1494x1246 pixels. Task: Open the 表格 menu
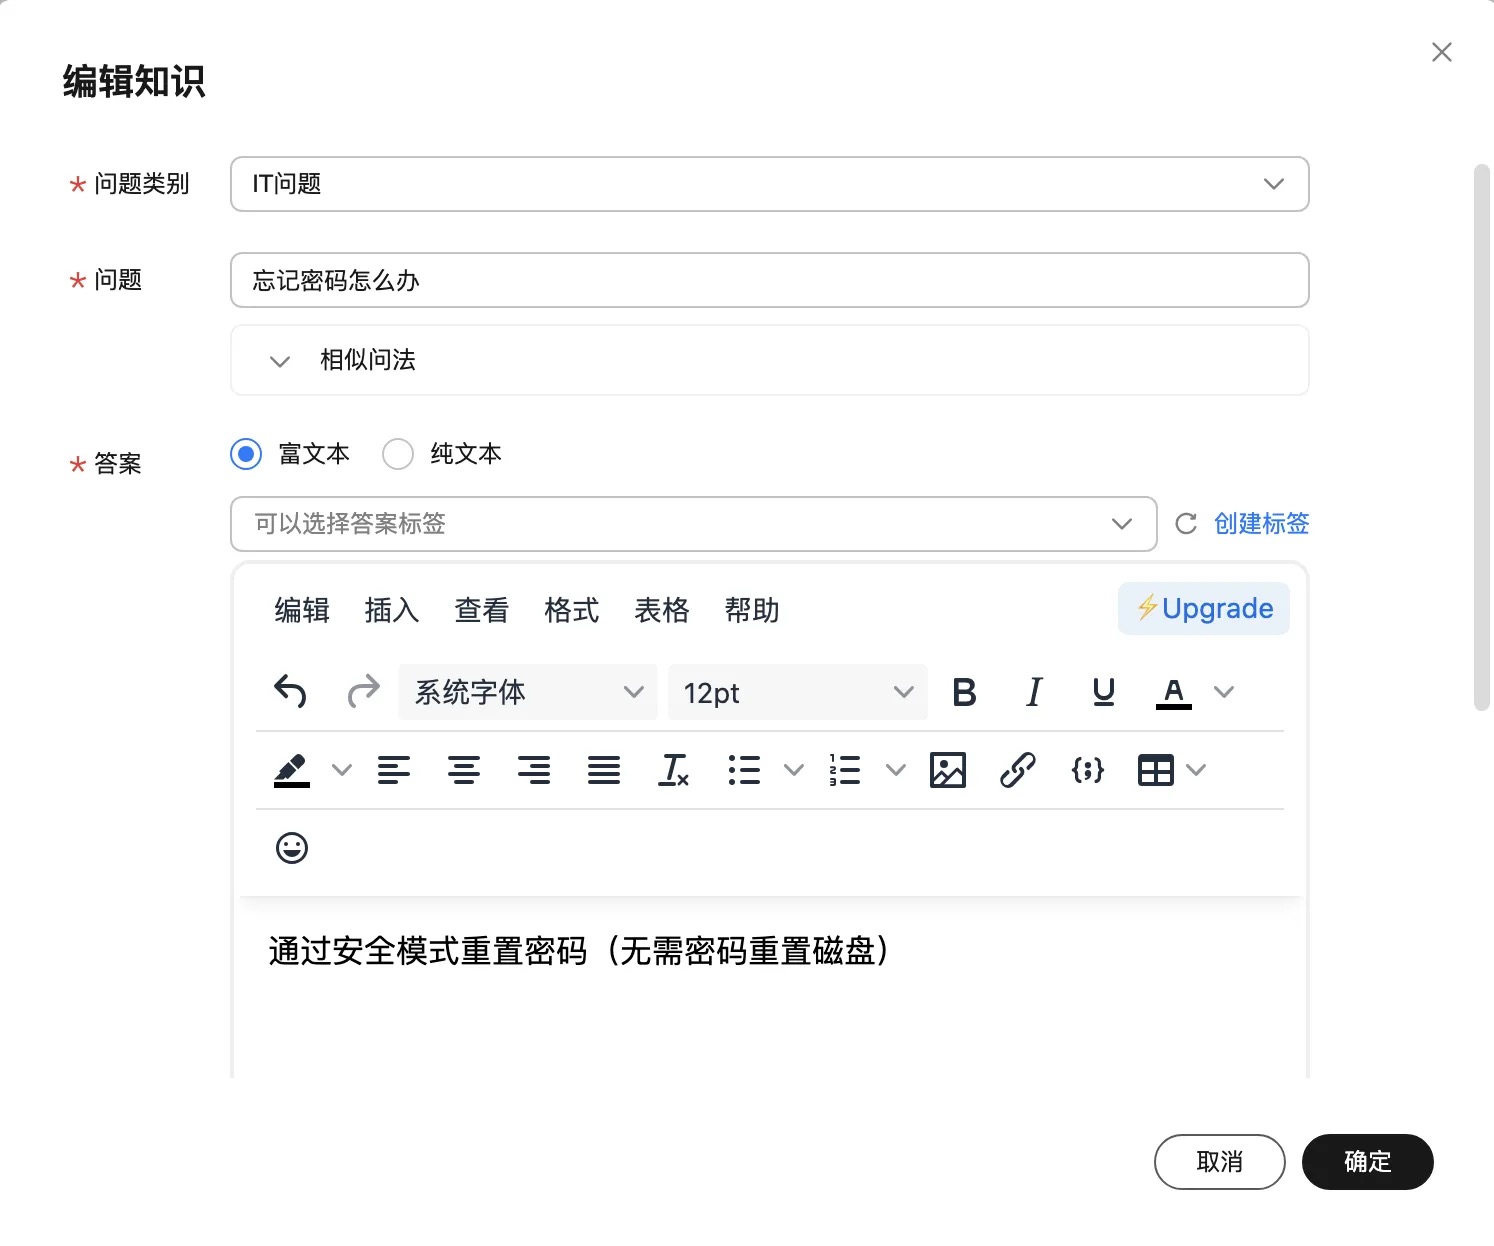[x=662, y=609]
